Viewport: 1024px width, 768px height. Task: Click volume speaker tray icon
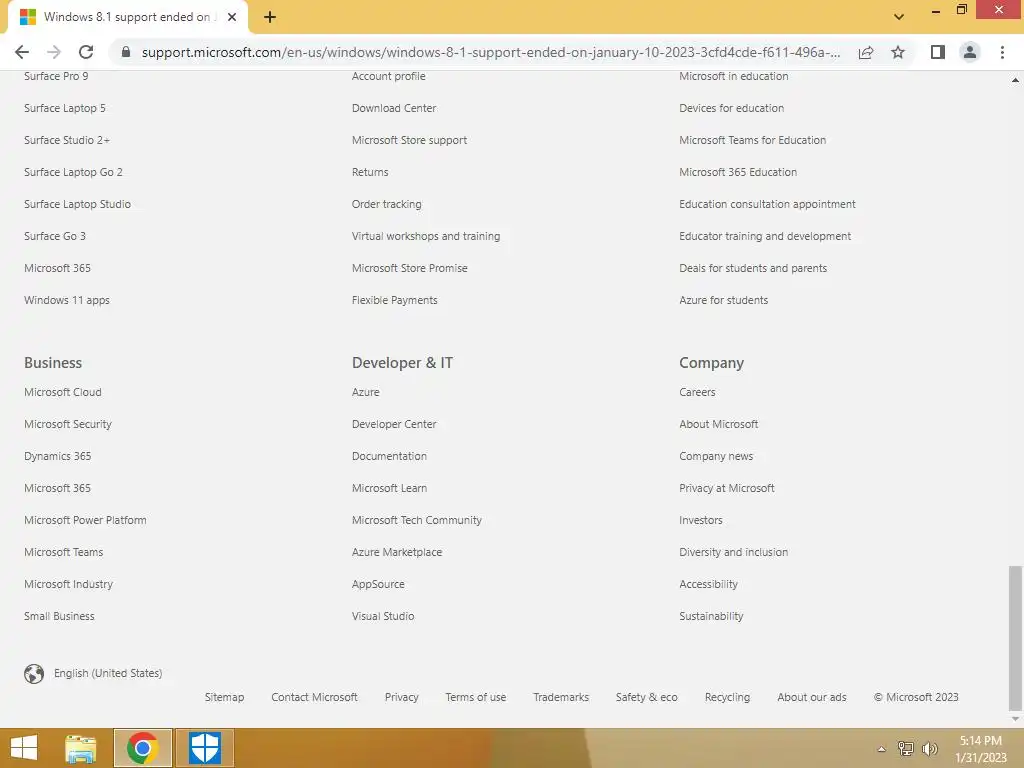pyautogui.click(x=929, y=748)
